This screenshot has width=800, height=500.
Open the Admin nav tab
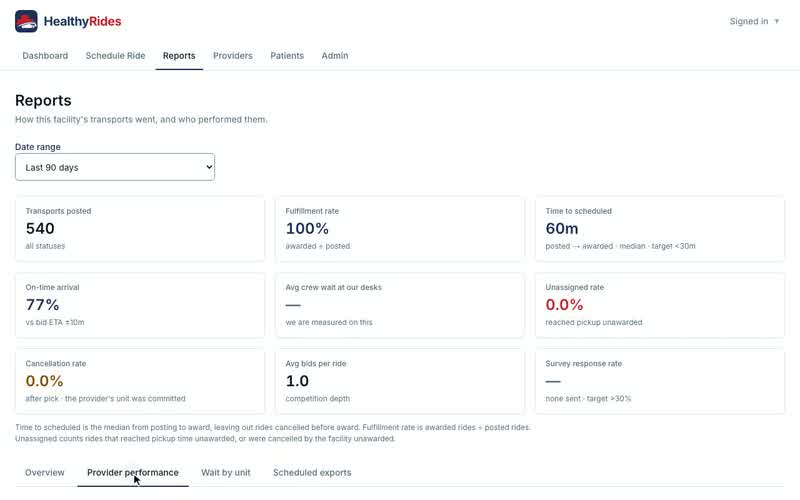(335, 56)
